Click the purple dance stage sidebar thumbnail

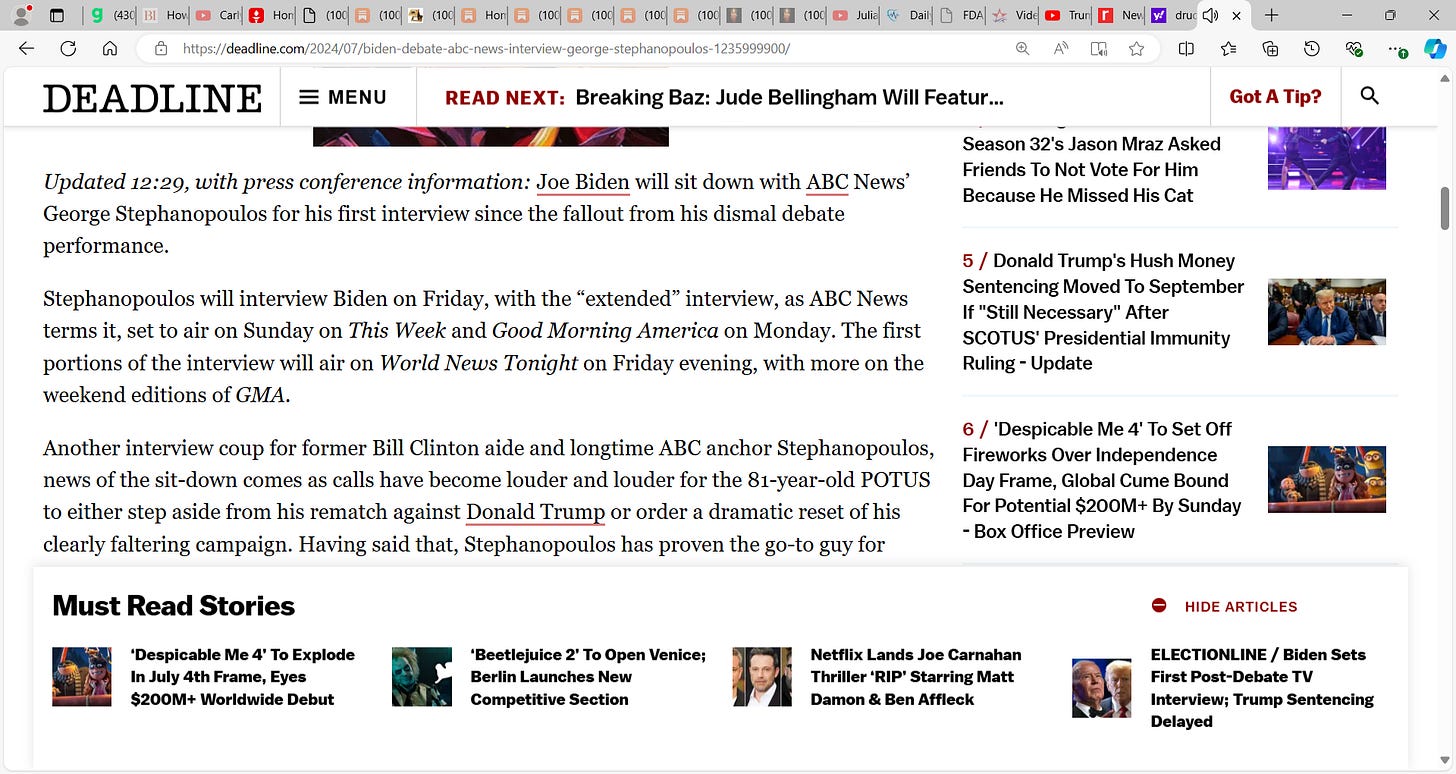1327,158
